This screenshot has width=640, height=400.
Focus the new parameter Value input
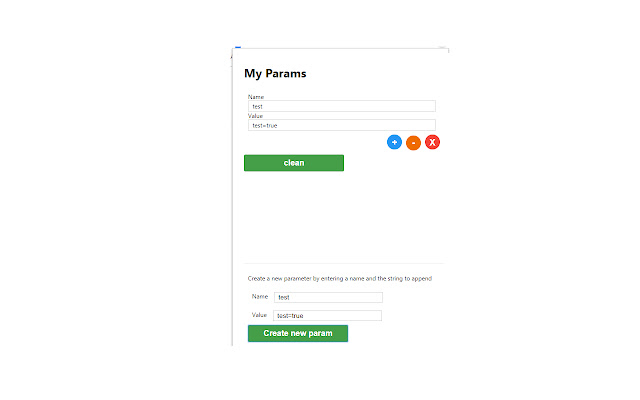click(x=328, y=316)
